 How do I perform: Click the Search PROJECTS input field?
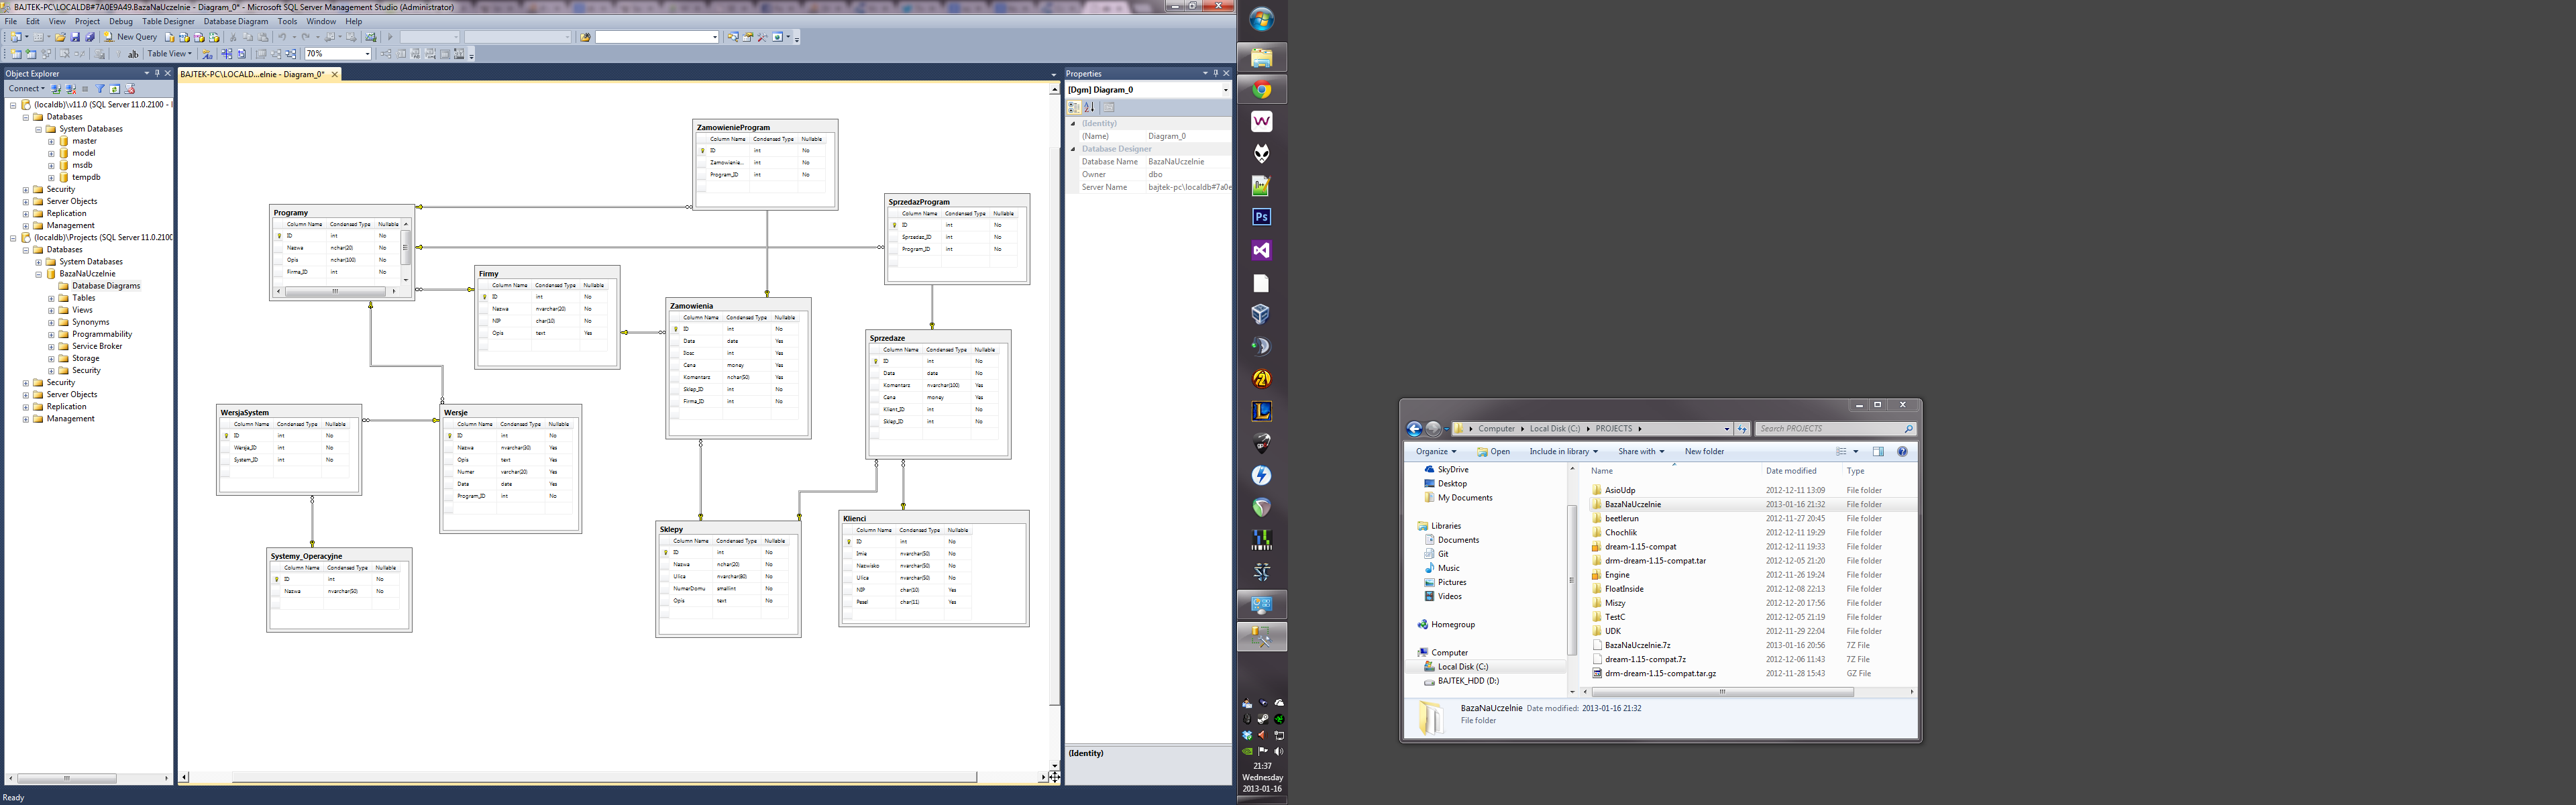pyautogui.click(x=1836, y=429)
